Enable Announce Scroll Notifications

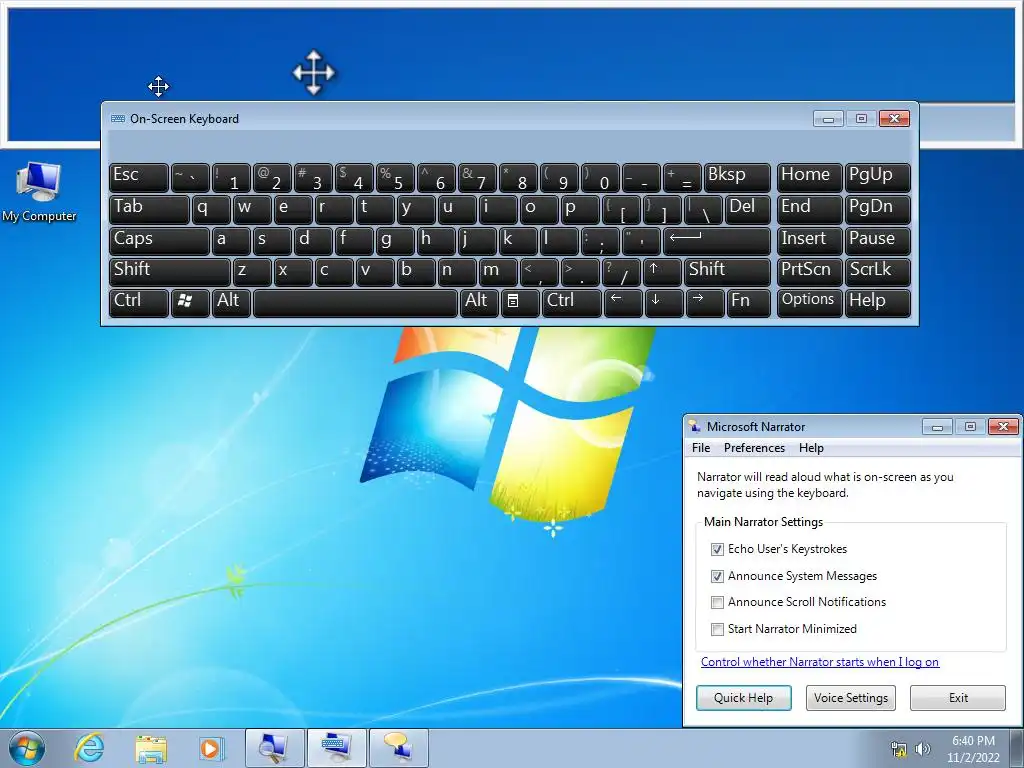click(717, 602)
